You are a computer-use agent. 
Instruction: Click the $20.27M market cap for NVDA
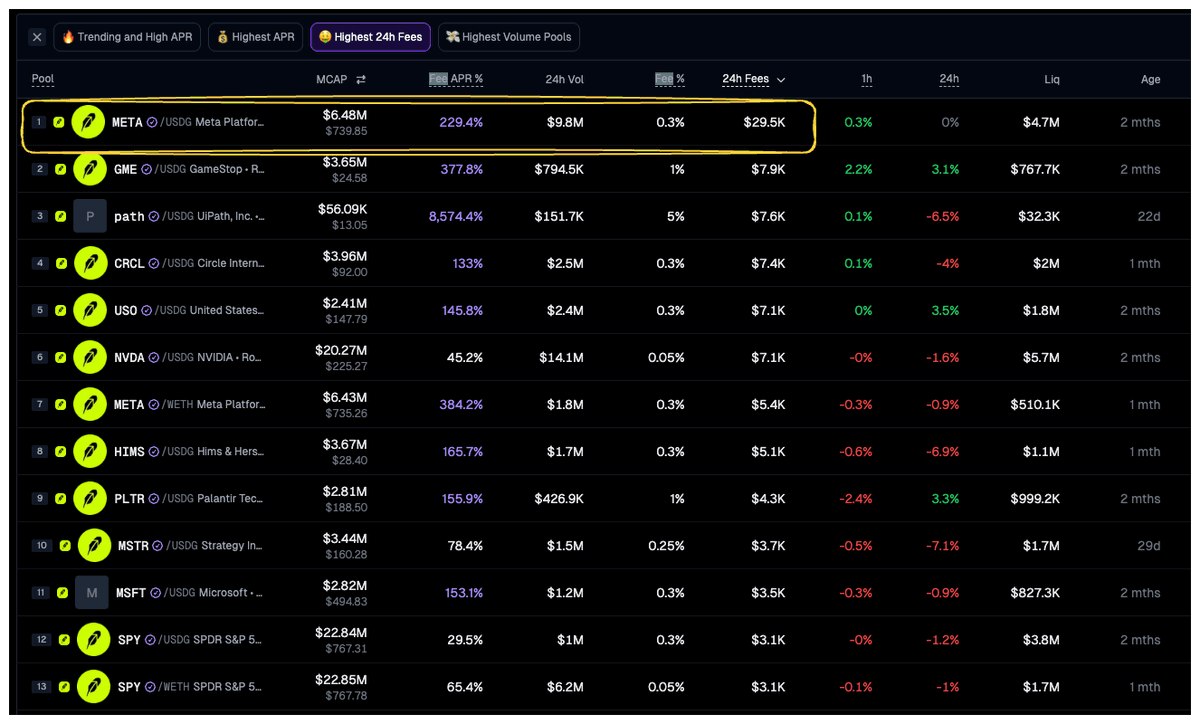click(x=342, y=350)
